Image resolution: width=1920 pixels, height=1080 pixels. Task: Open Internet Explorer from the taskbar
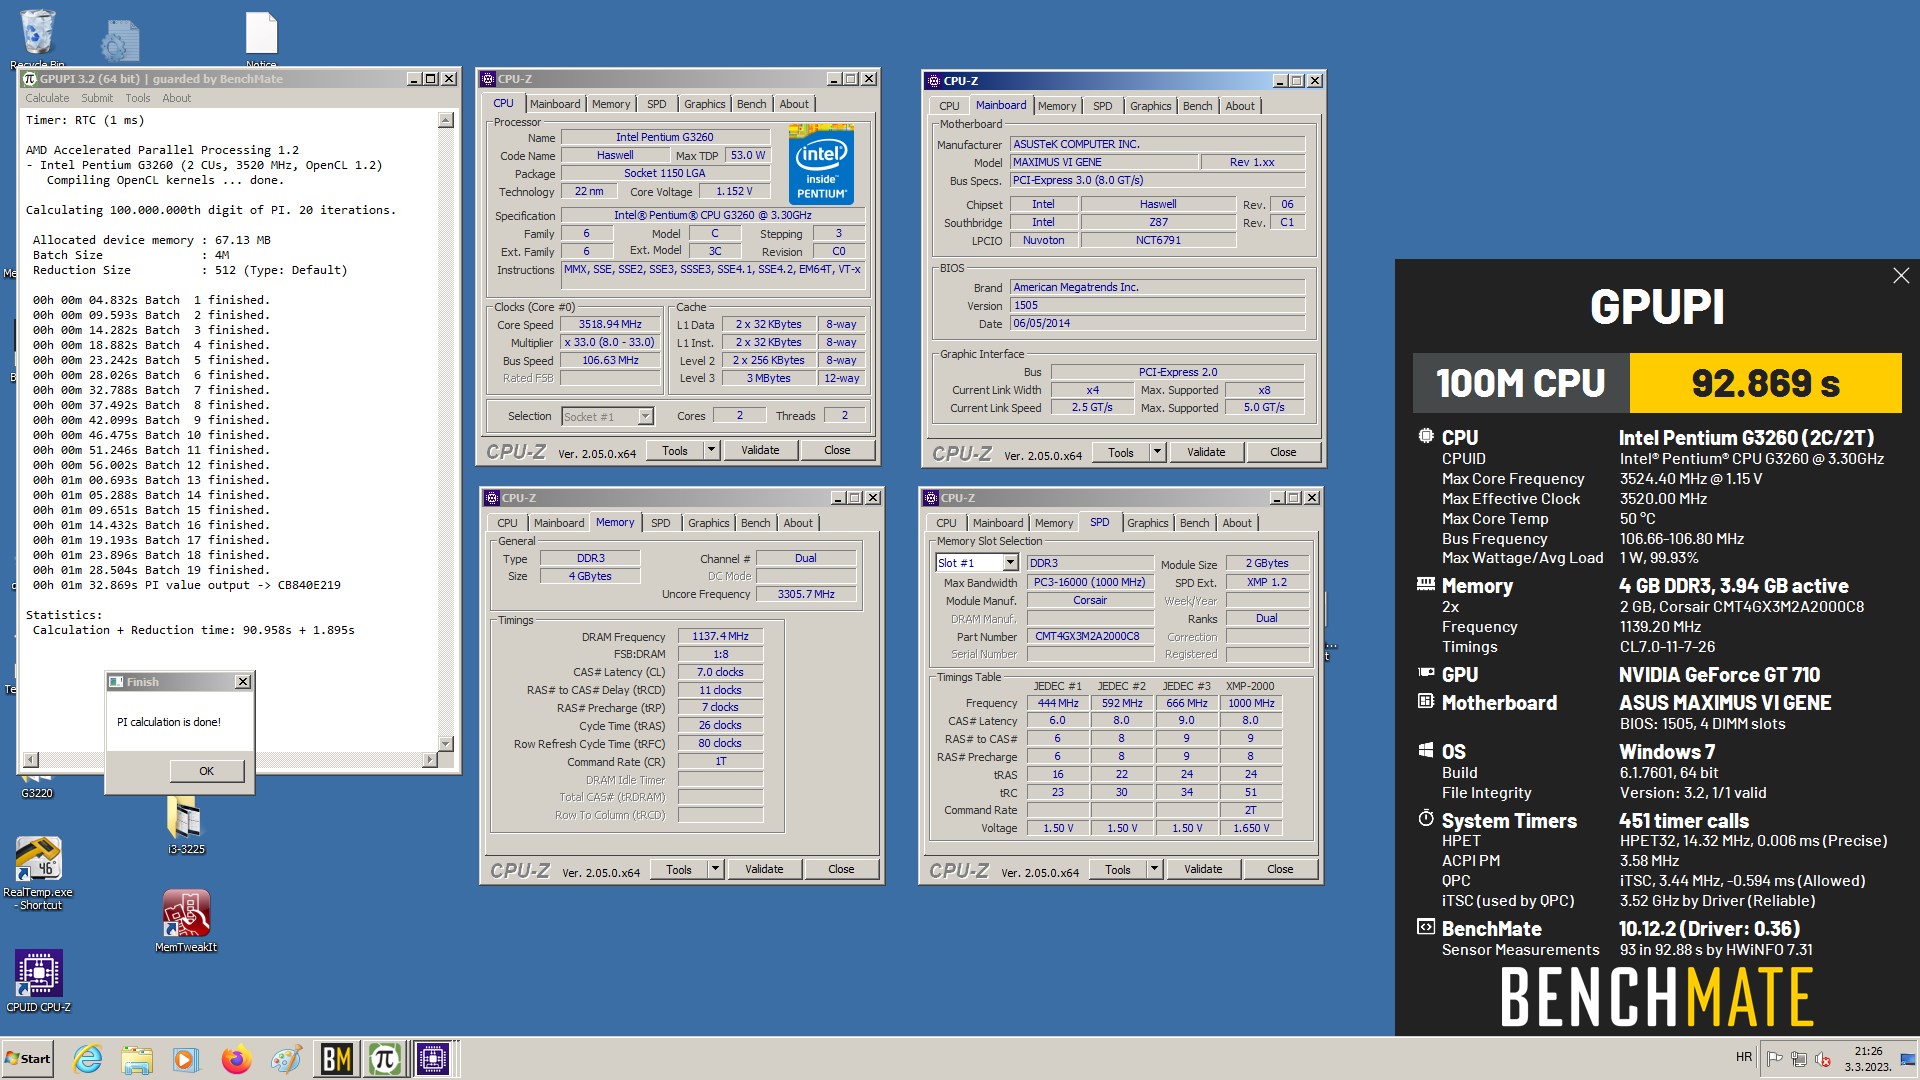tap(88, 1059)
